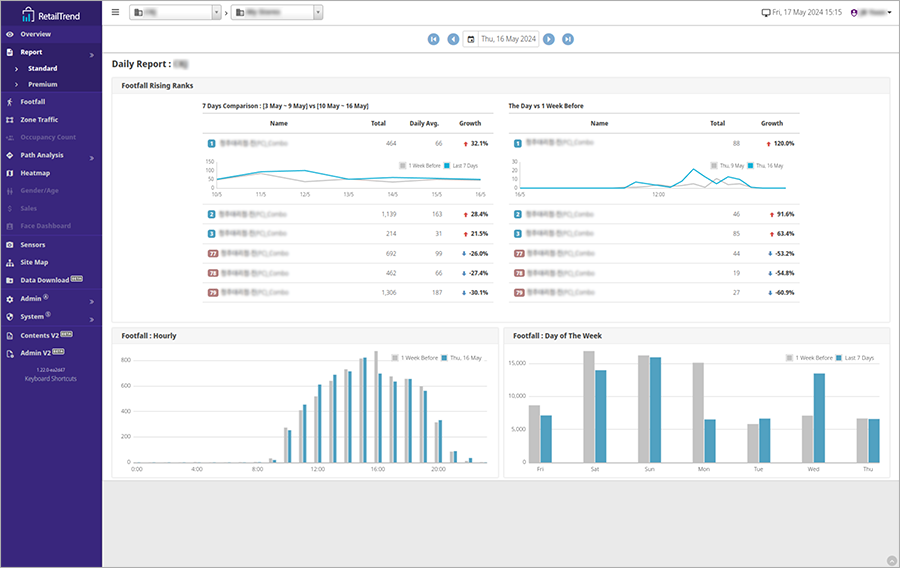
Task: Go to previous day arrow button
Action: tap(453, 39)
